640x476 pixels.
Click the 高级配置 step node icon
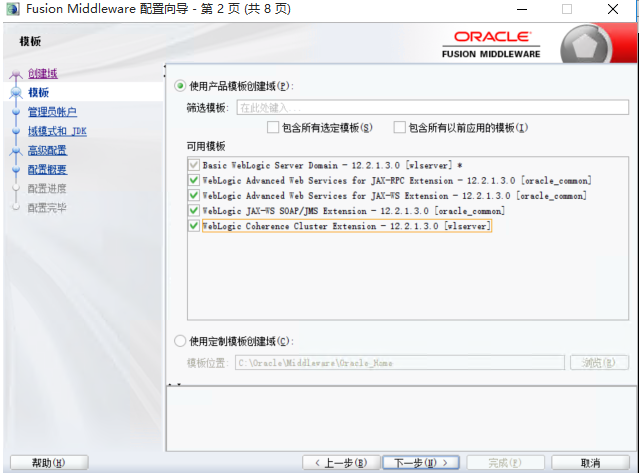[x=16, y=151]
